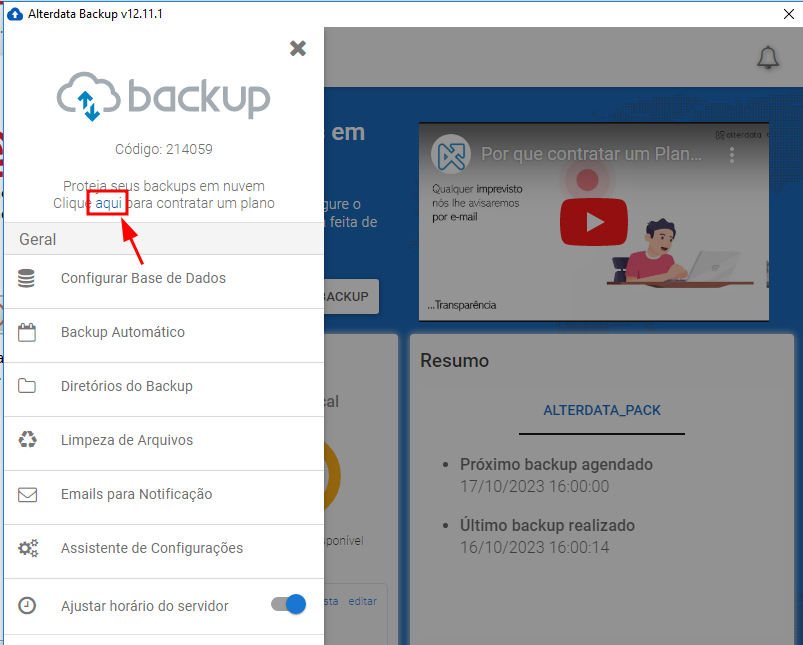Click the envelope icon for Emails para Notificação
Viewport: 803px width, 645px height.
[27, 494]
